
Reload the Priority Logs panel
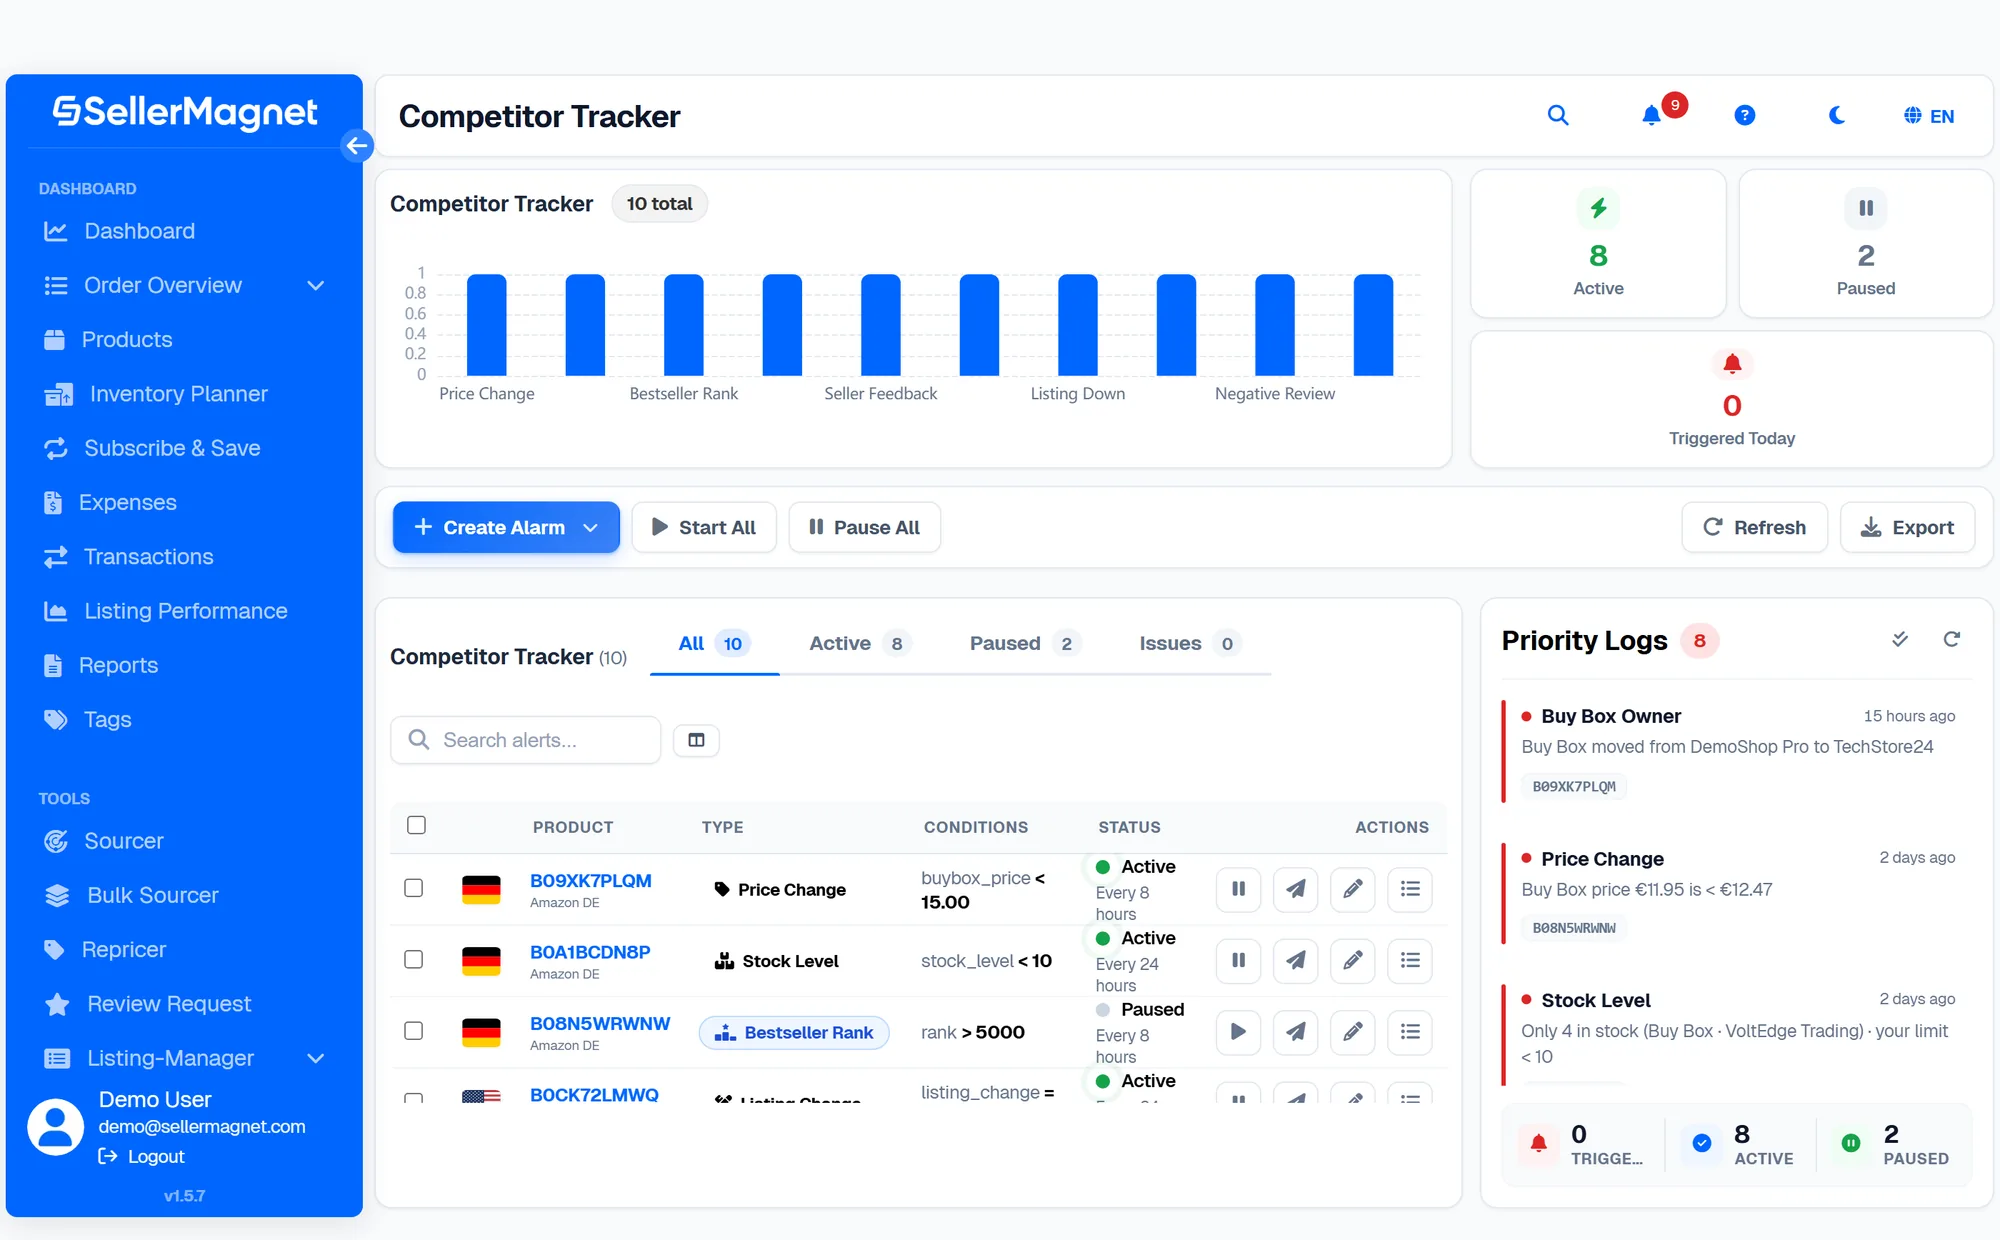pos(1951,639)
